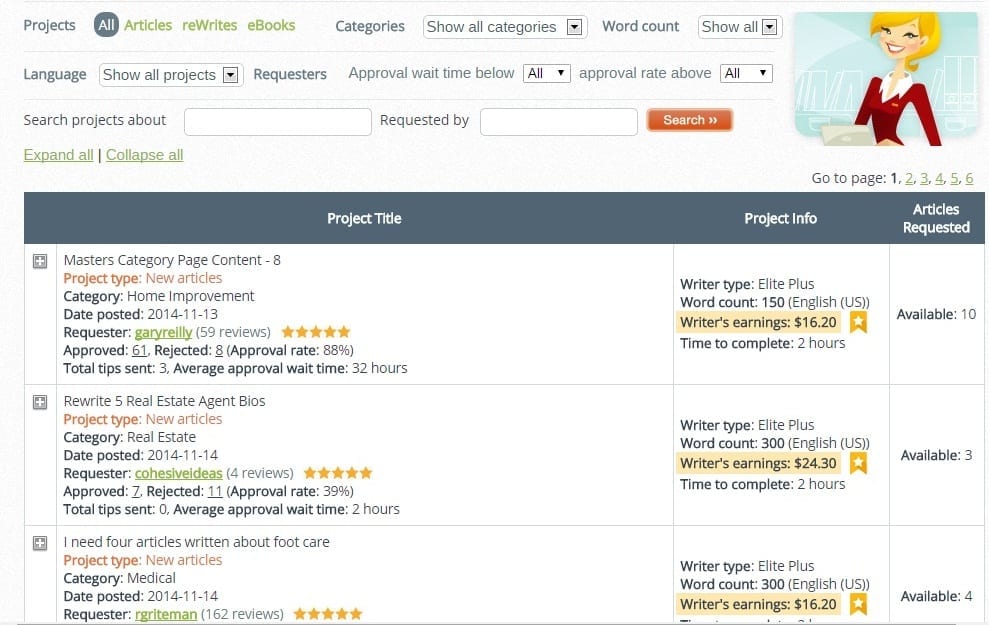
Task: Open the Language Show all projects dropdown
Action: [171, 75]
